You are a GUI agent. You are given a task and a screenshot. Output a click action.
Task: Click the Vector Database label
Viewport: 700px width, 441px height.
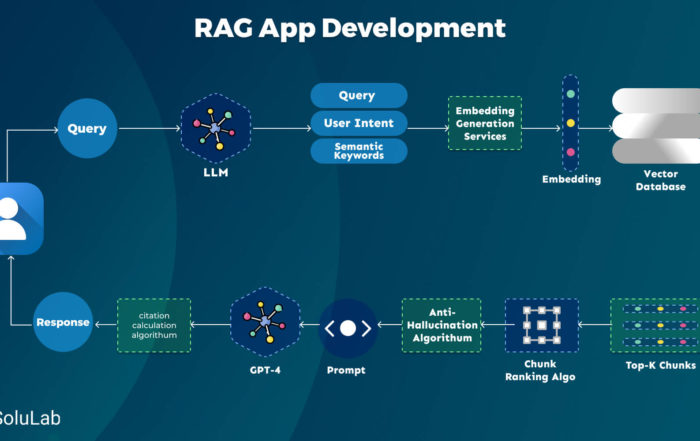[661, 180]
